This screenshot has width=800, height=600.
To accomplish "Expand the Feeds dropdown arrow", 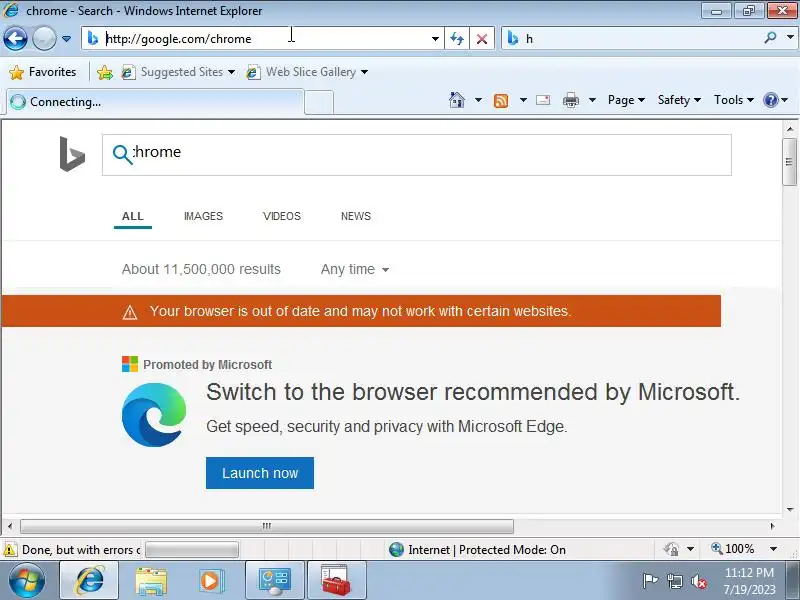I will pos(523,100).
